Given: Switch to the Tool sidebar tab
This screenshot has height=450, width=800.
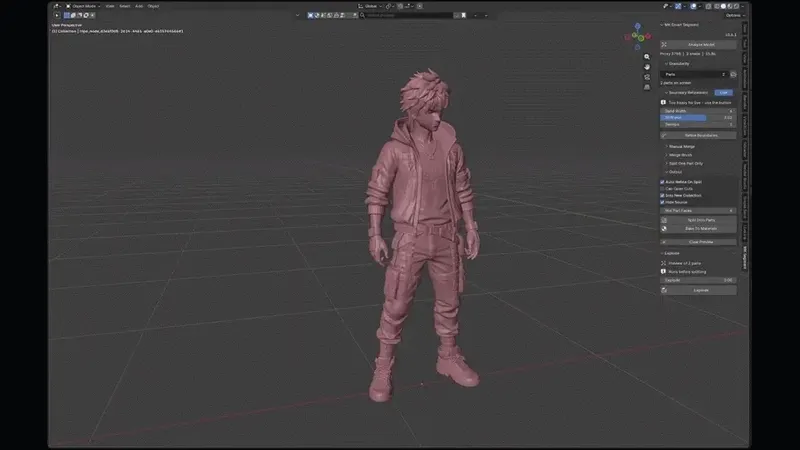Looking at the screenshot, I should click(x=745, y=44).
